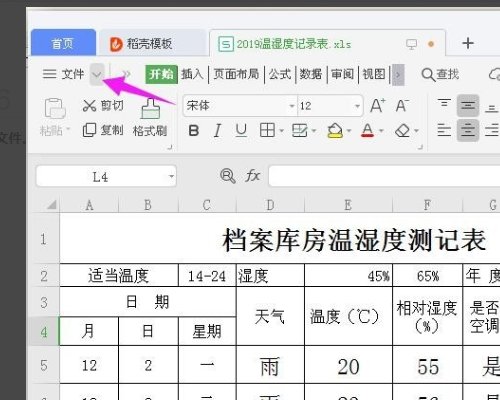Click the cell borders icon

click(267, 130)
